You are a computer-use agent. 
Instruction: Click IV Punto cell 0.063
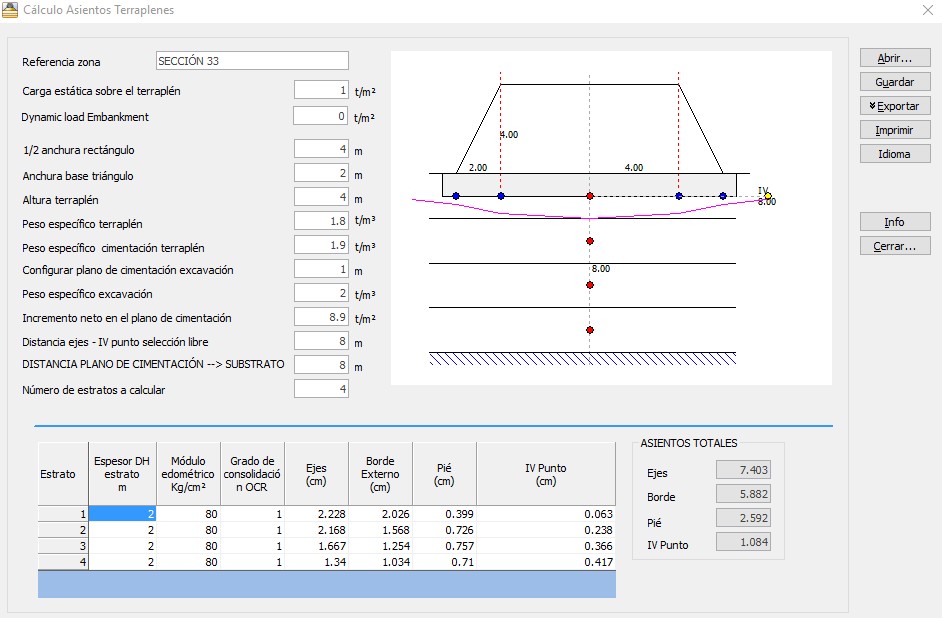point(546,514)
